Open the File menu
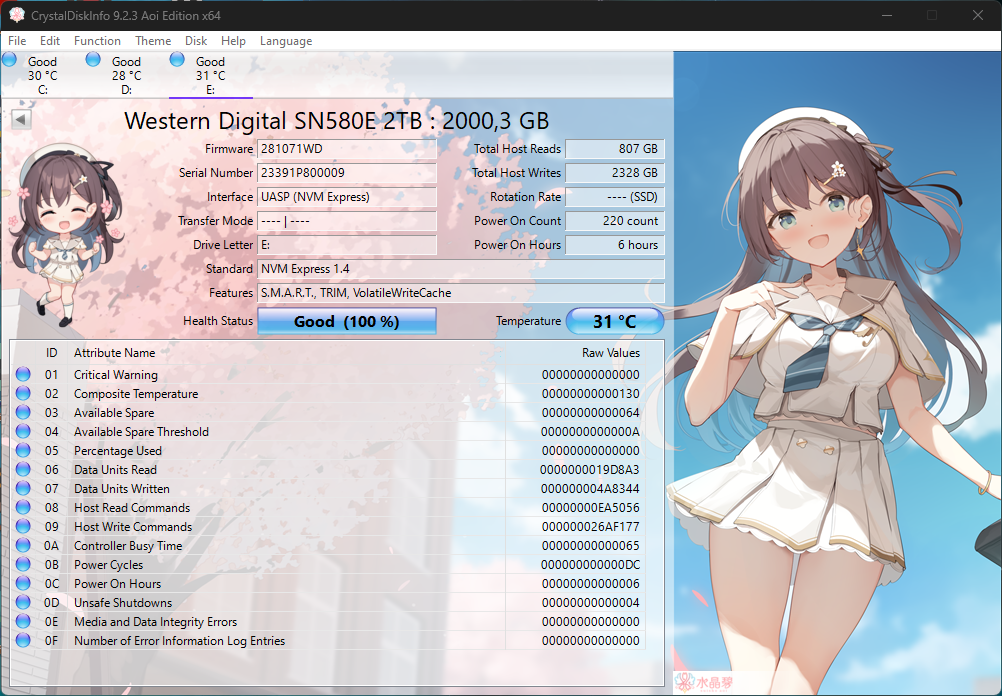 click(x=17, y=41)
